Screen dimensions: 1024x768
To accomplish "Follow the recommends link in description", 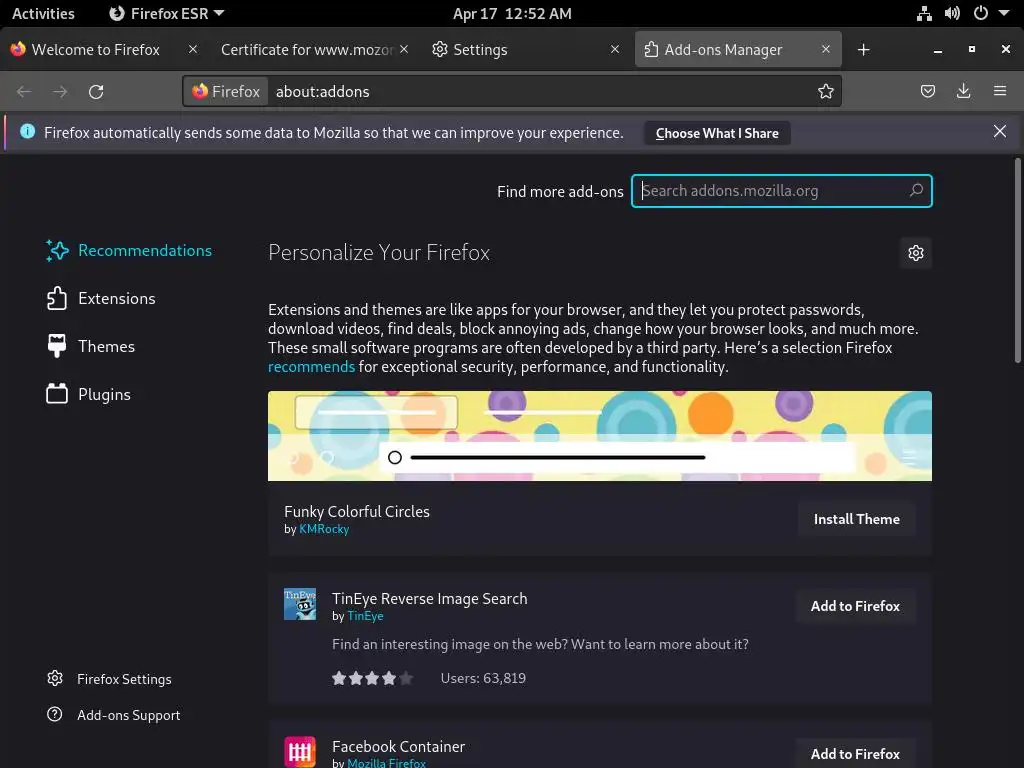I will tap(312, 367).
